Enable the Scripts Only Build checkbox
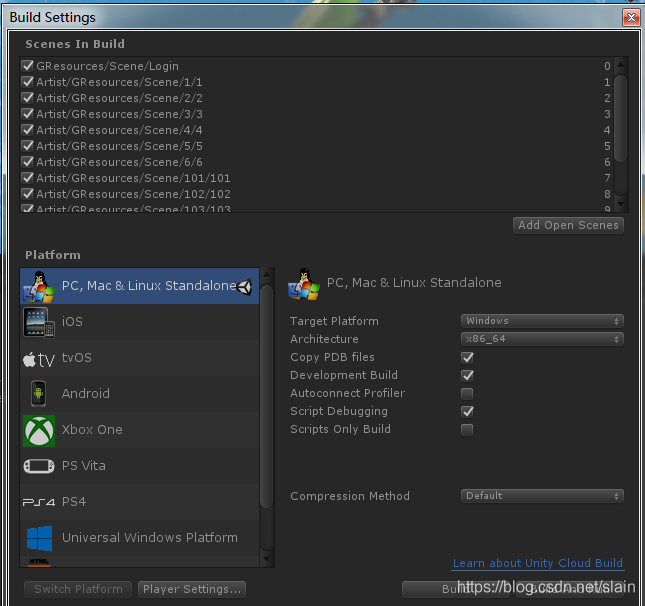This screenshot has height=606, width=645. [x=467, y=430]
